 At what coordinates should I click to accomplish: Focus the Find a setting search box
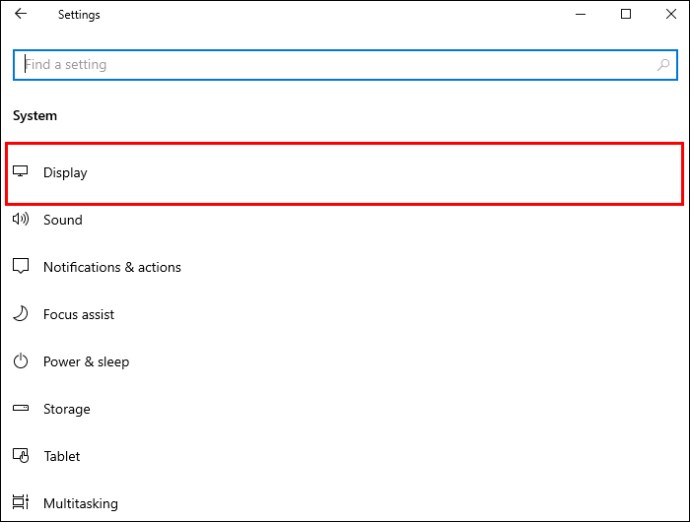(330, 65)
